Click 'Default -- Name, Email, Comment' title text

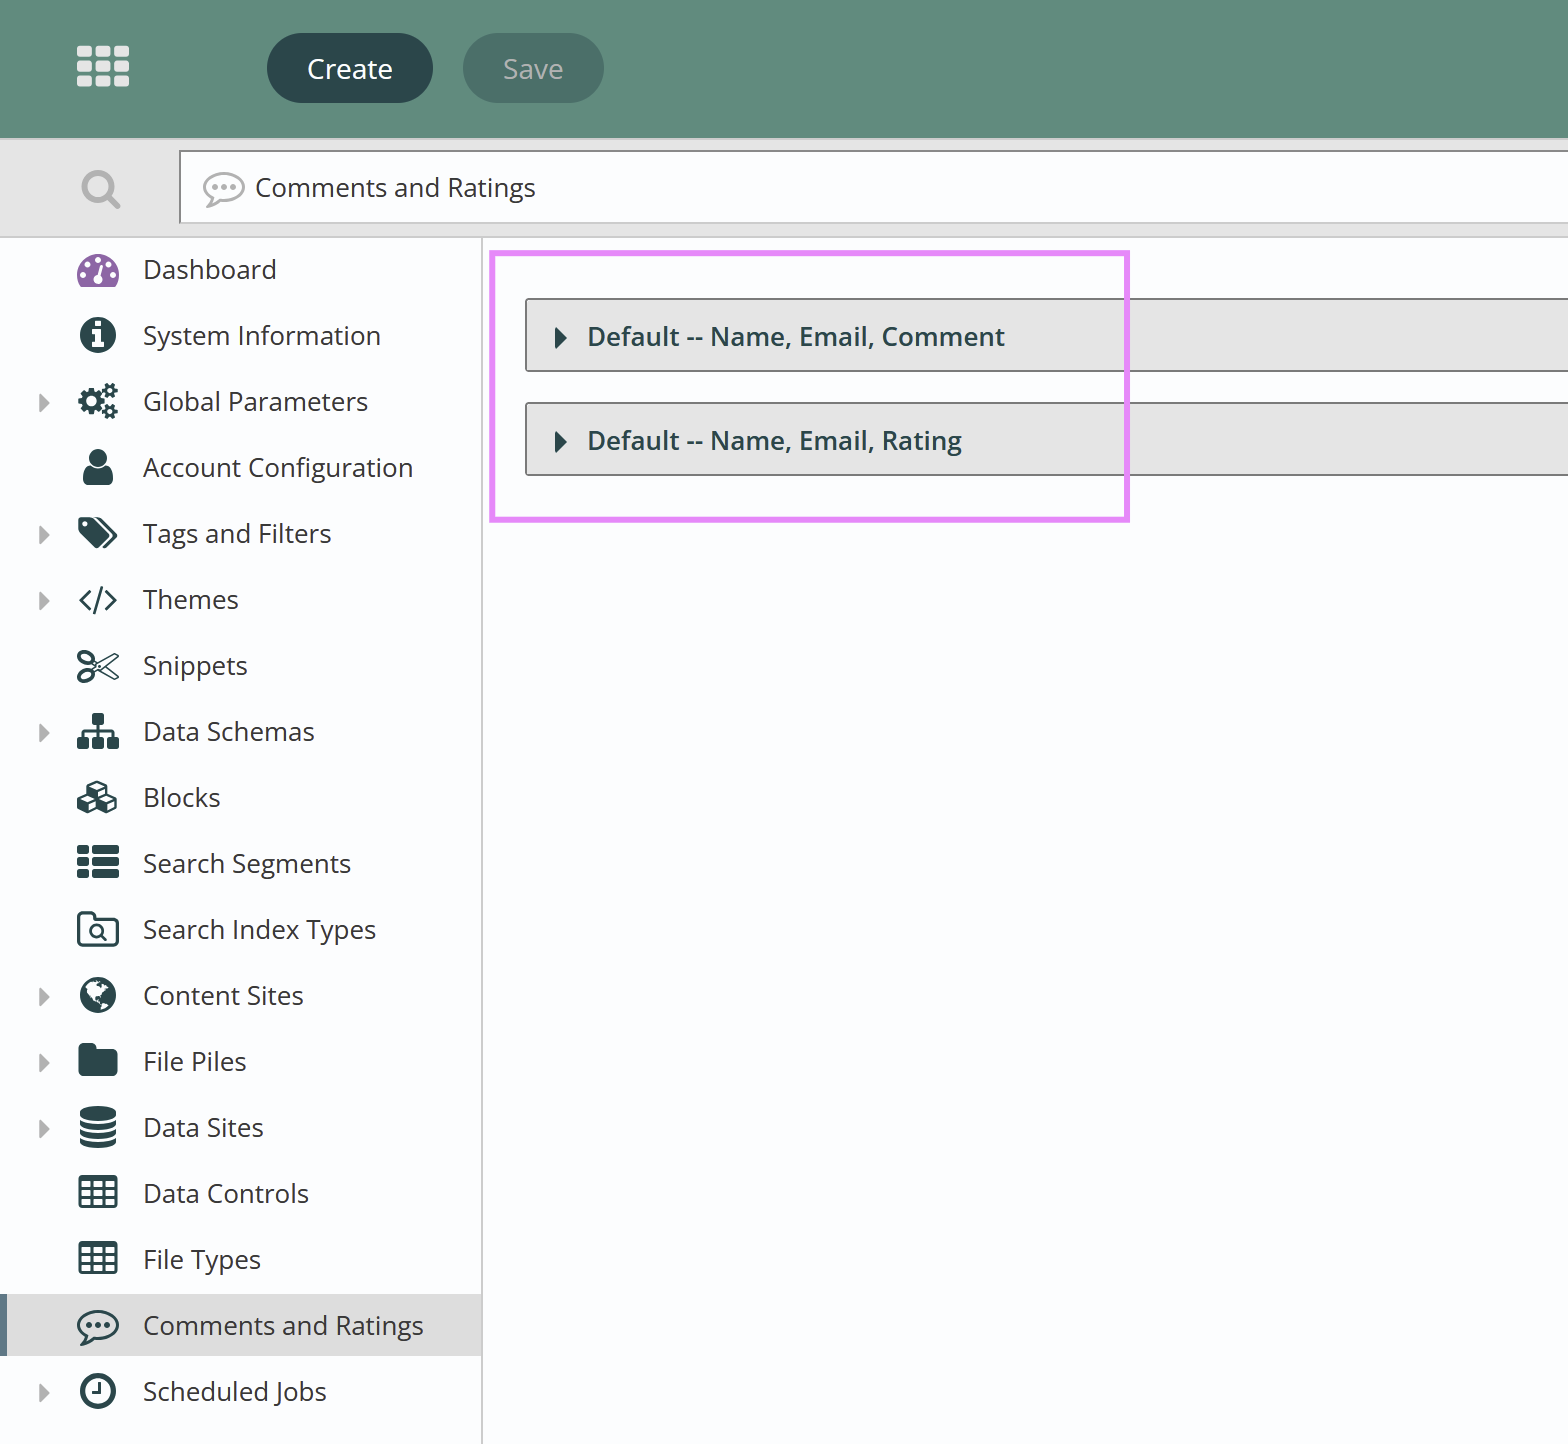795,337
